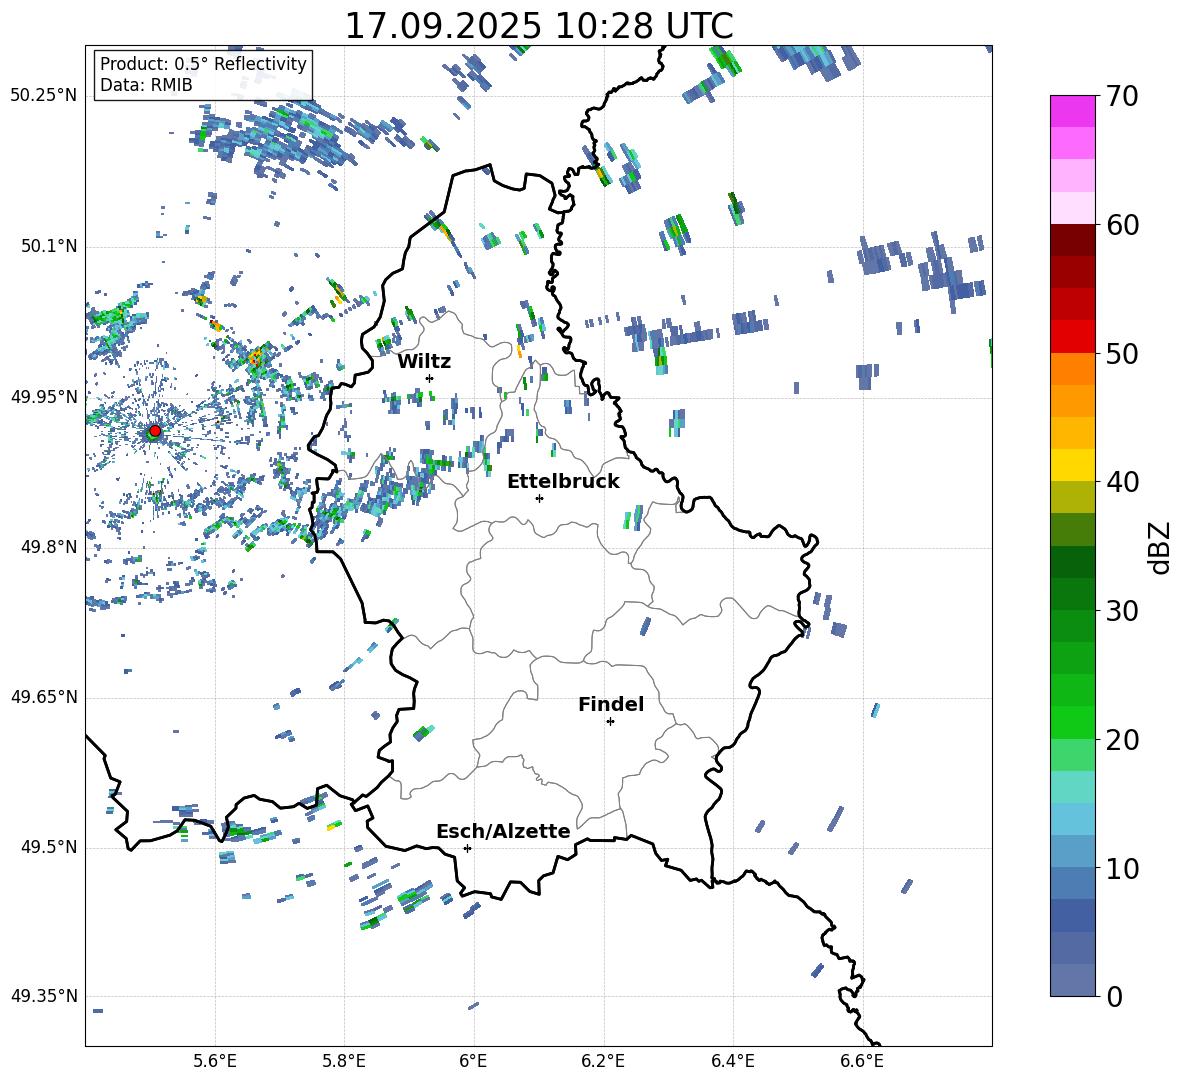Pick the bright red colorbar swatch above 50

click(1073, 336)
